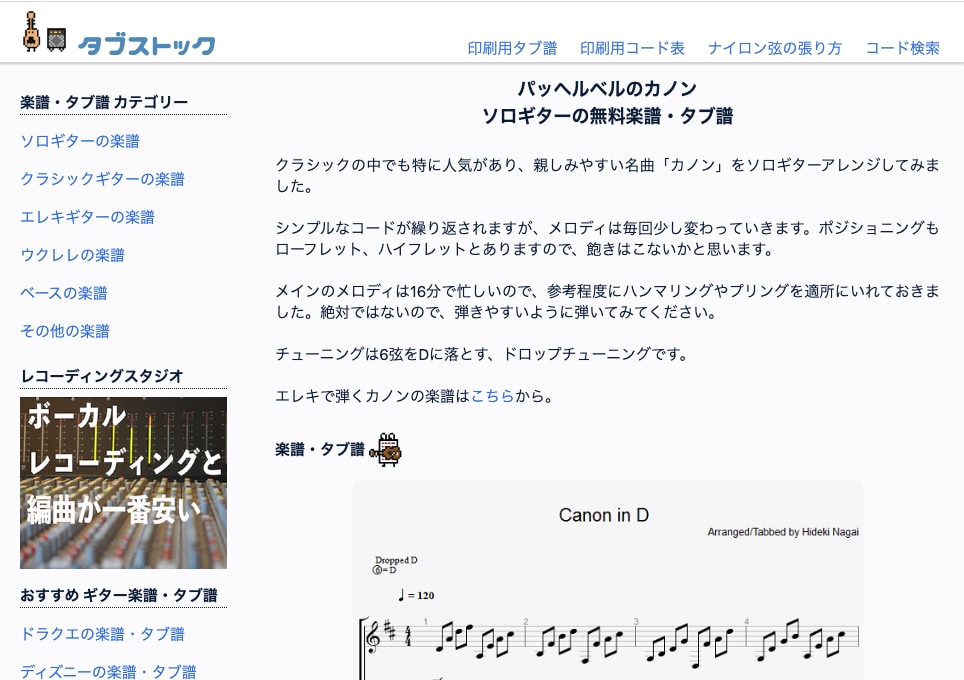Click the tempo marking 120 in the score

tap(416, 595)
